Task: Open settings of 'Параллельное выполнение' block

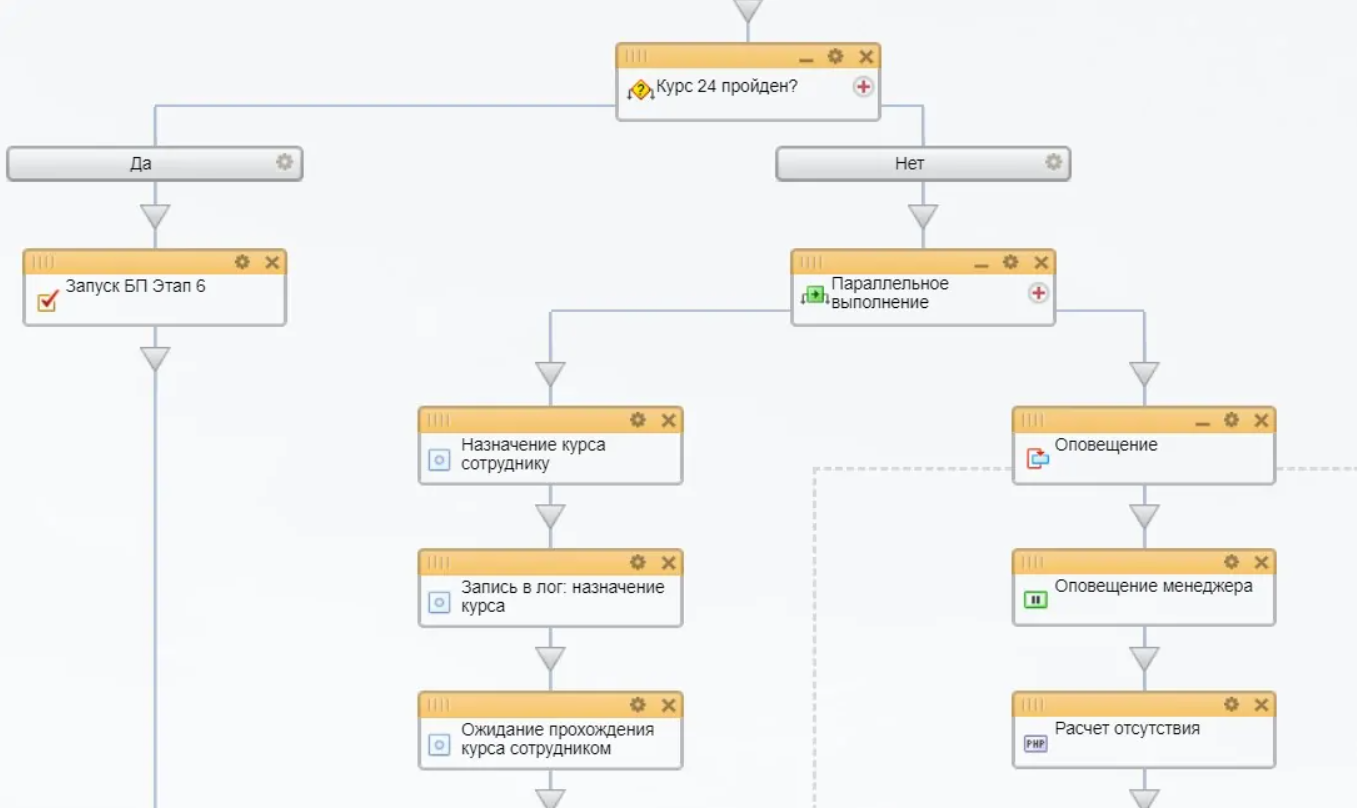Action: 1011,262
